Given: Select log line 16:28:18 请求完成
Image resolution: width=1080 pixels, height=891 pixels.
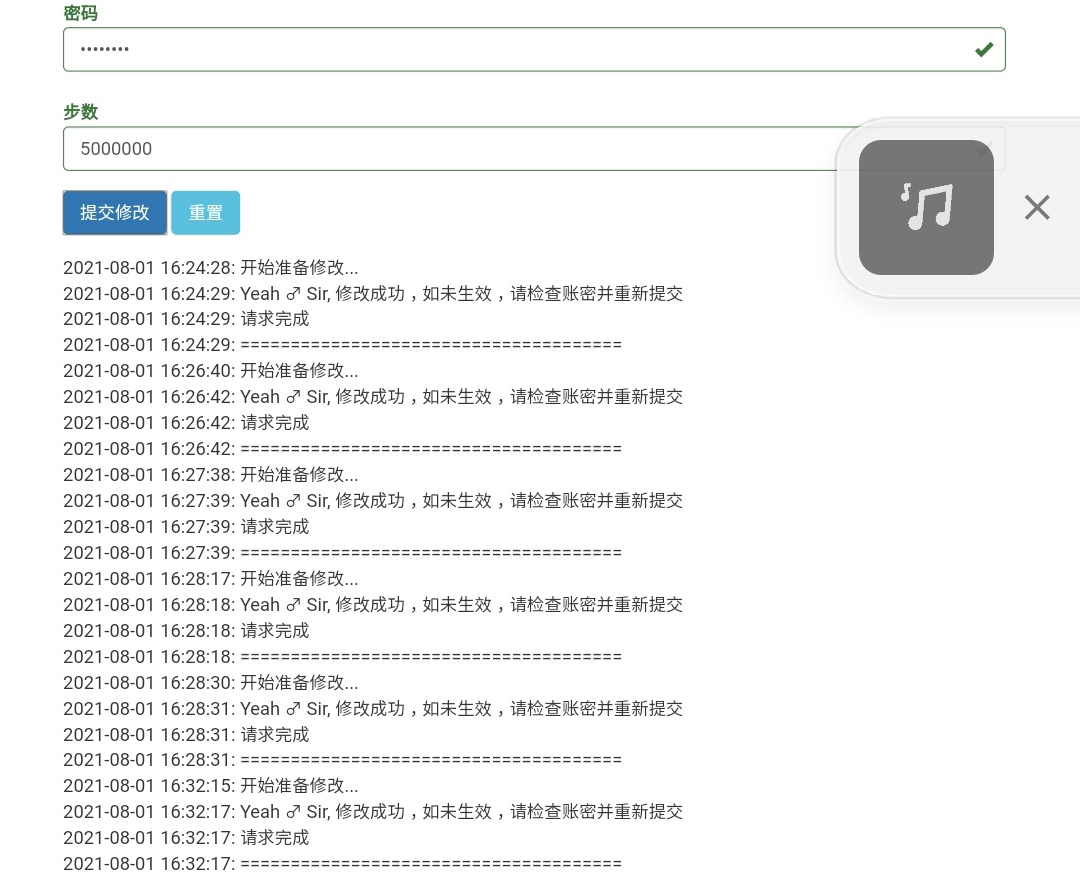Looking at the screenshot, I should tap(186, 631).
